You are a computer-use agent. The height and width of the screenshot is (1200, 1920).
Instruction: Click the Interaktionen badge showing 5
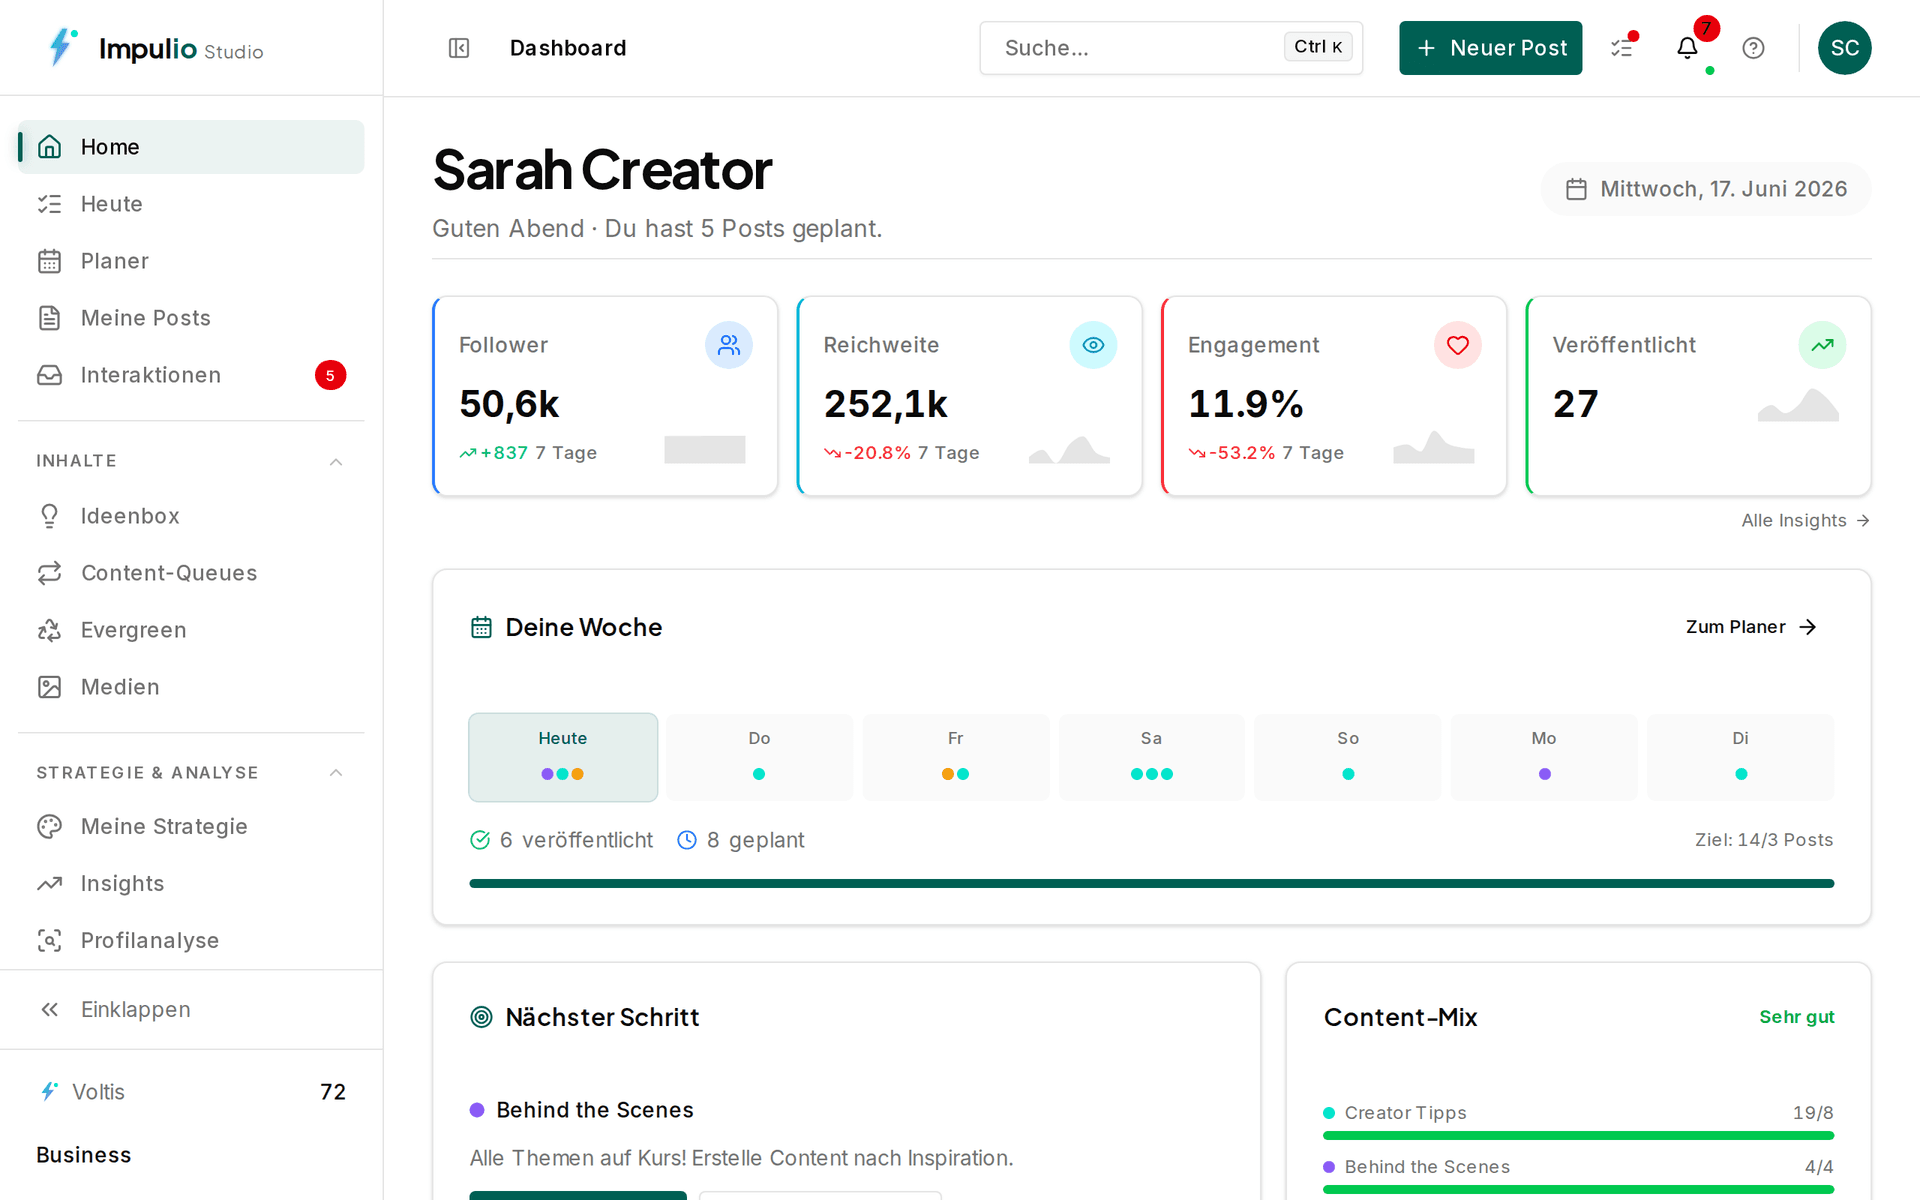click(x=330, y=375)
